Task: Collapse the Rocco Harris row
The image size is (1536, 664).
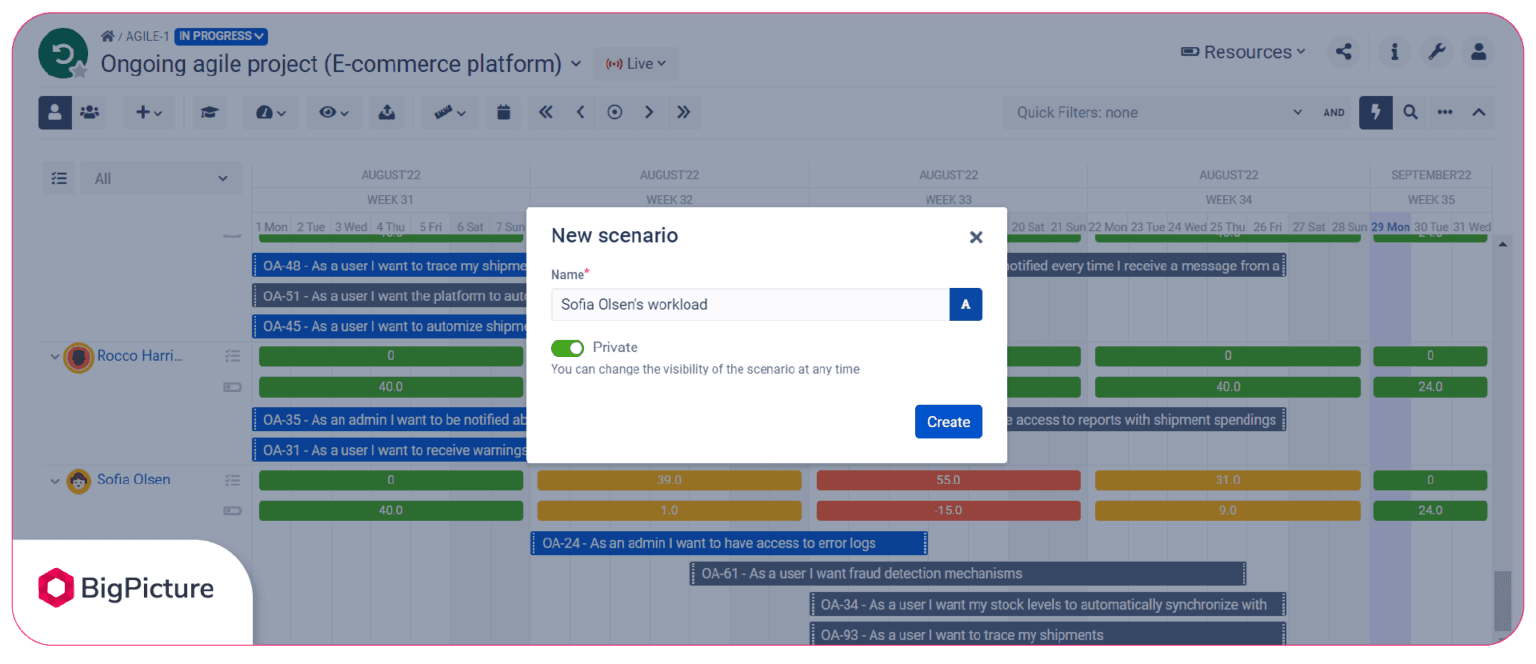Action: [x=54, y=356]
